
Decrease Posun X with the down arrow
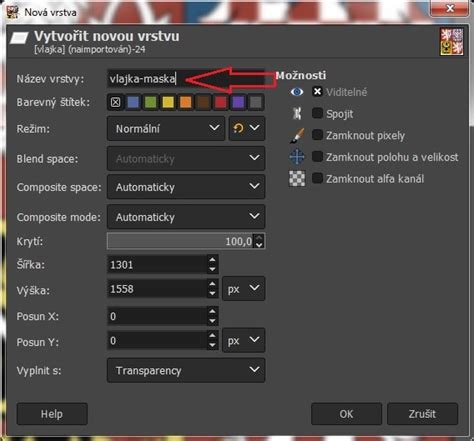[x=212, y=321]
